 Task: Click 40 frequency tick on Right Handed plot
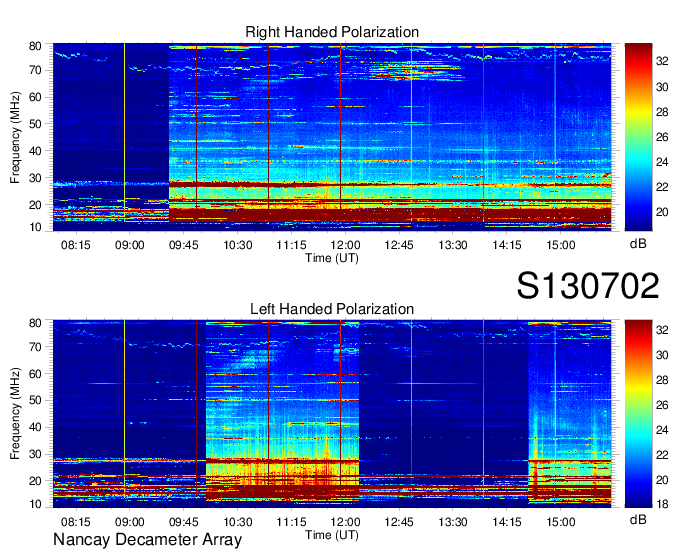coord(35,151)
